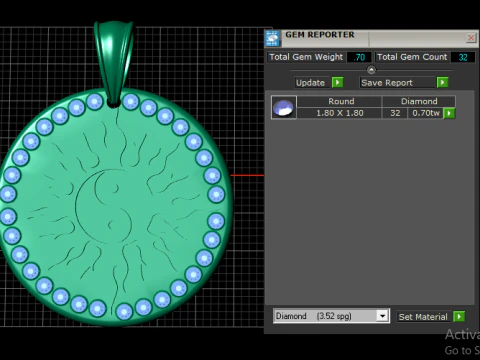The image size is (480, 360).
Task: Click the Set Material label button
Action: click(x=423, y=317)
